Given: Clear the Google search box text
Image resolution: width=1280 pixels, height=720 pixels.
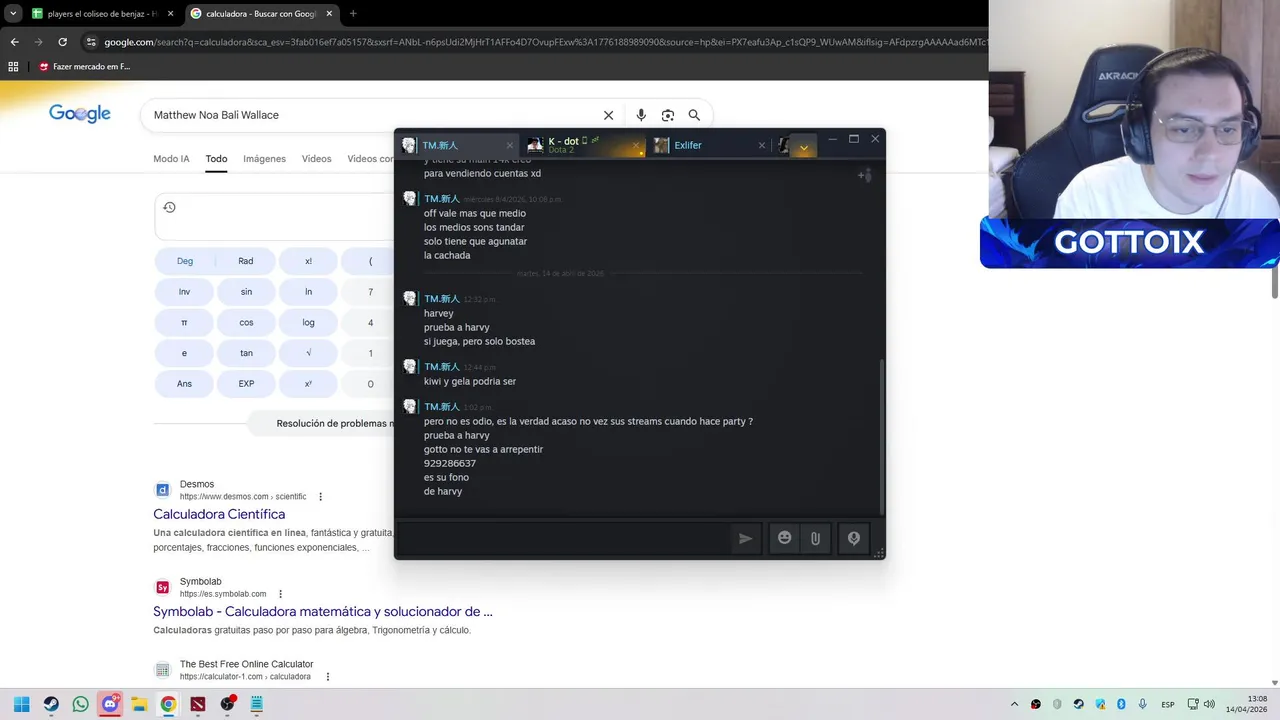Looking at the screenshot, I should tap(608, 115).
